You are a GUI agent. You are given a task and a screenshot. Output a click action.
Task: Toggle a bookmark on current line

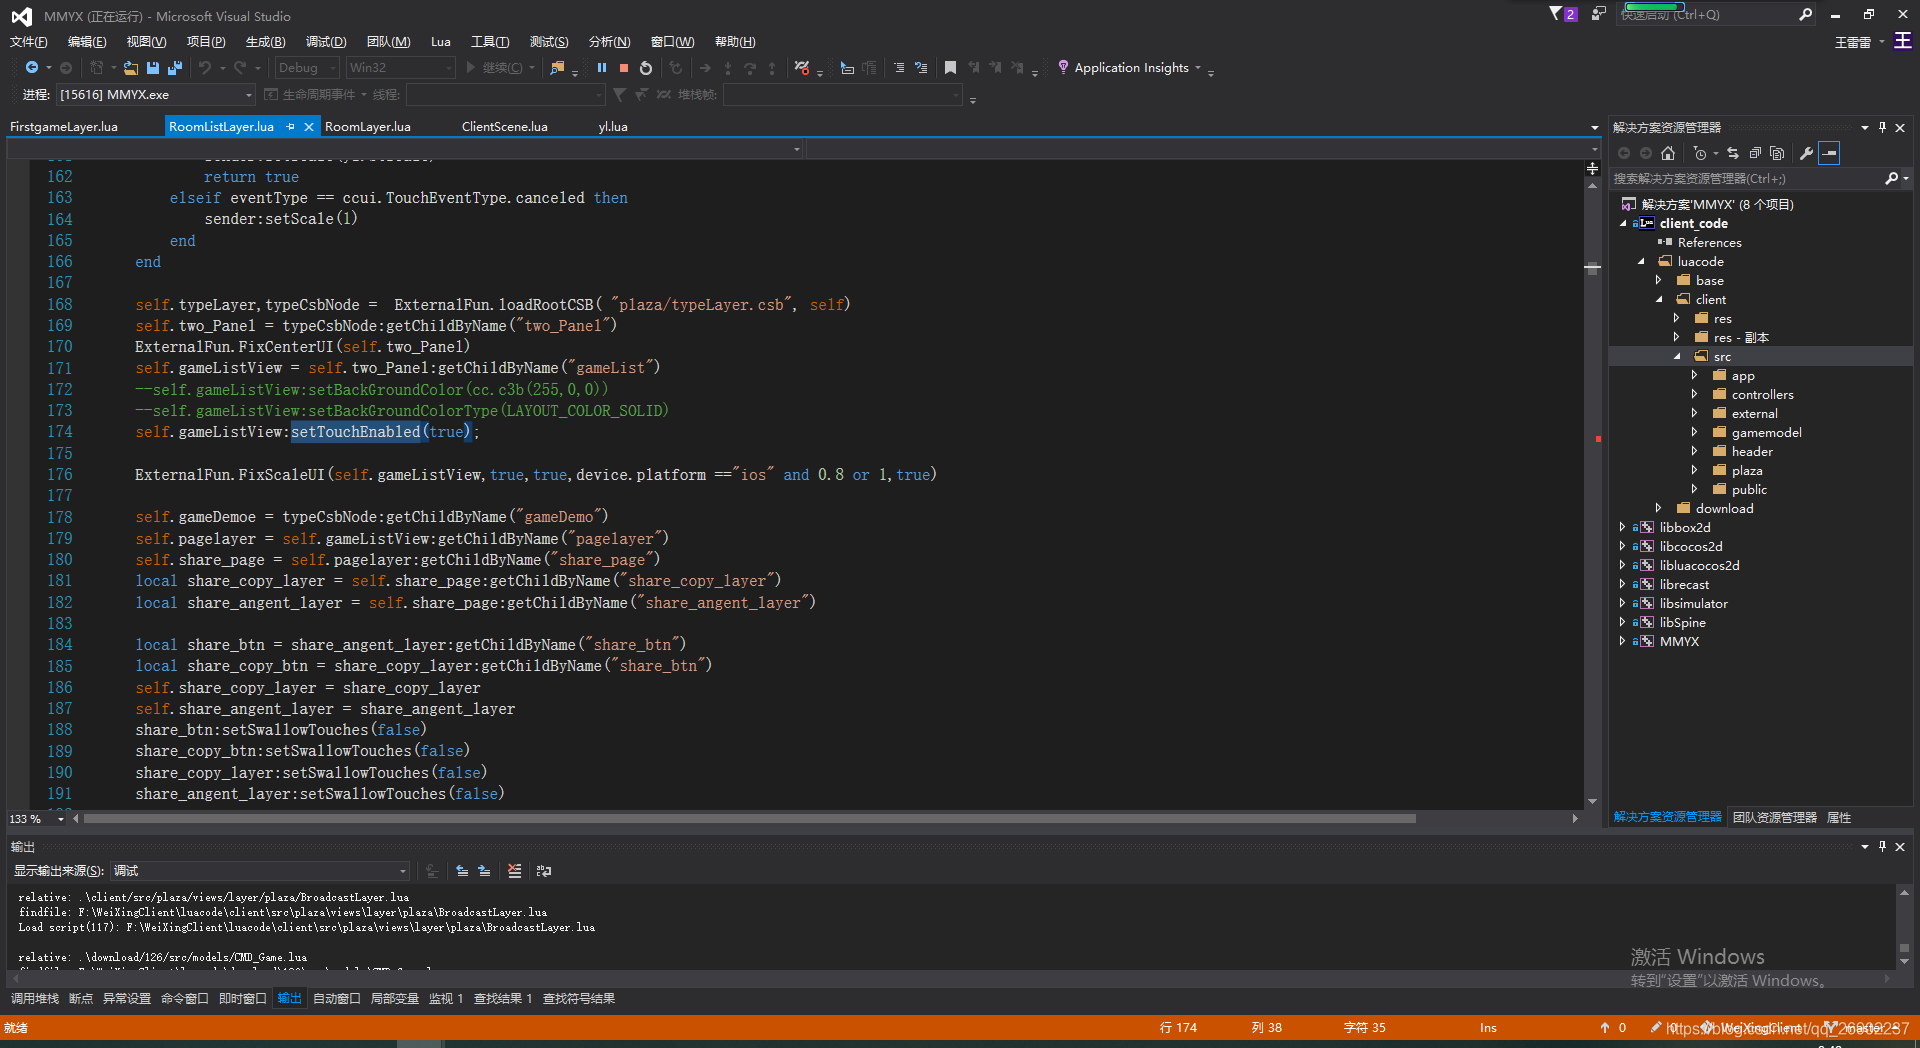950,68
